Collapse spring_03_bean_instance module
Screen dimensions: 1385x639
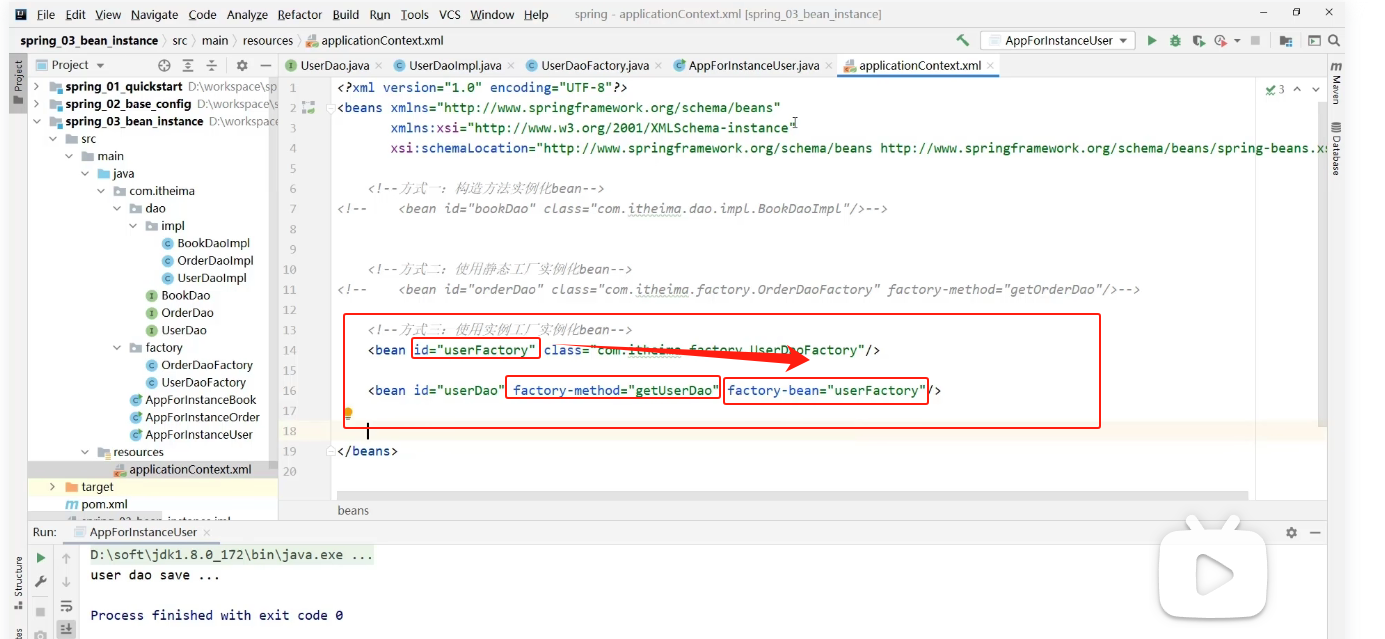point(37,122)
